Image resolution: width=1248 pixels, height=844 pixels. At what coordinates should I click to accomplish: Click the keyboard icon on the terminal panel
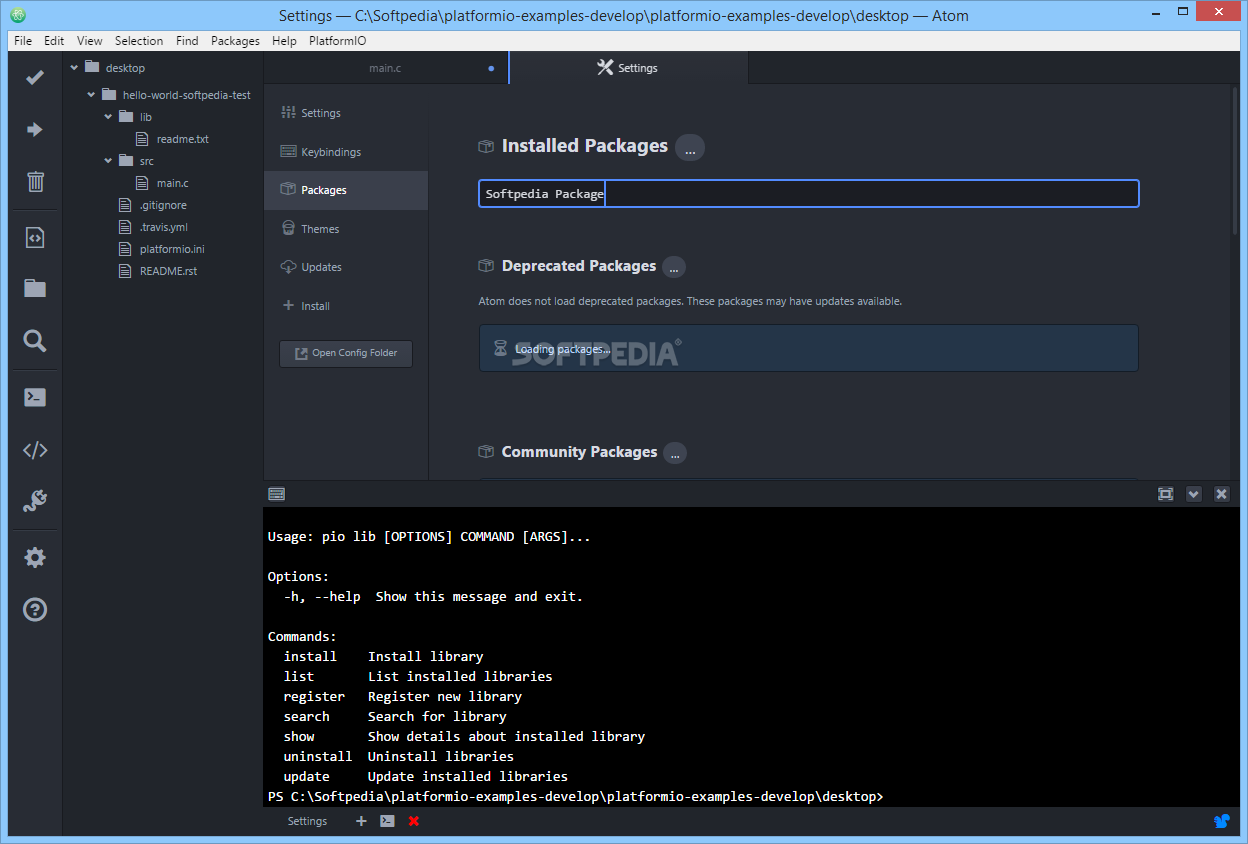277,493
